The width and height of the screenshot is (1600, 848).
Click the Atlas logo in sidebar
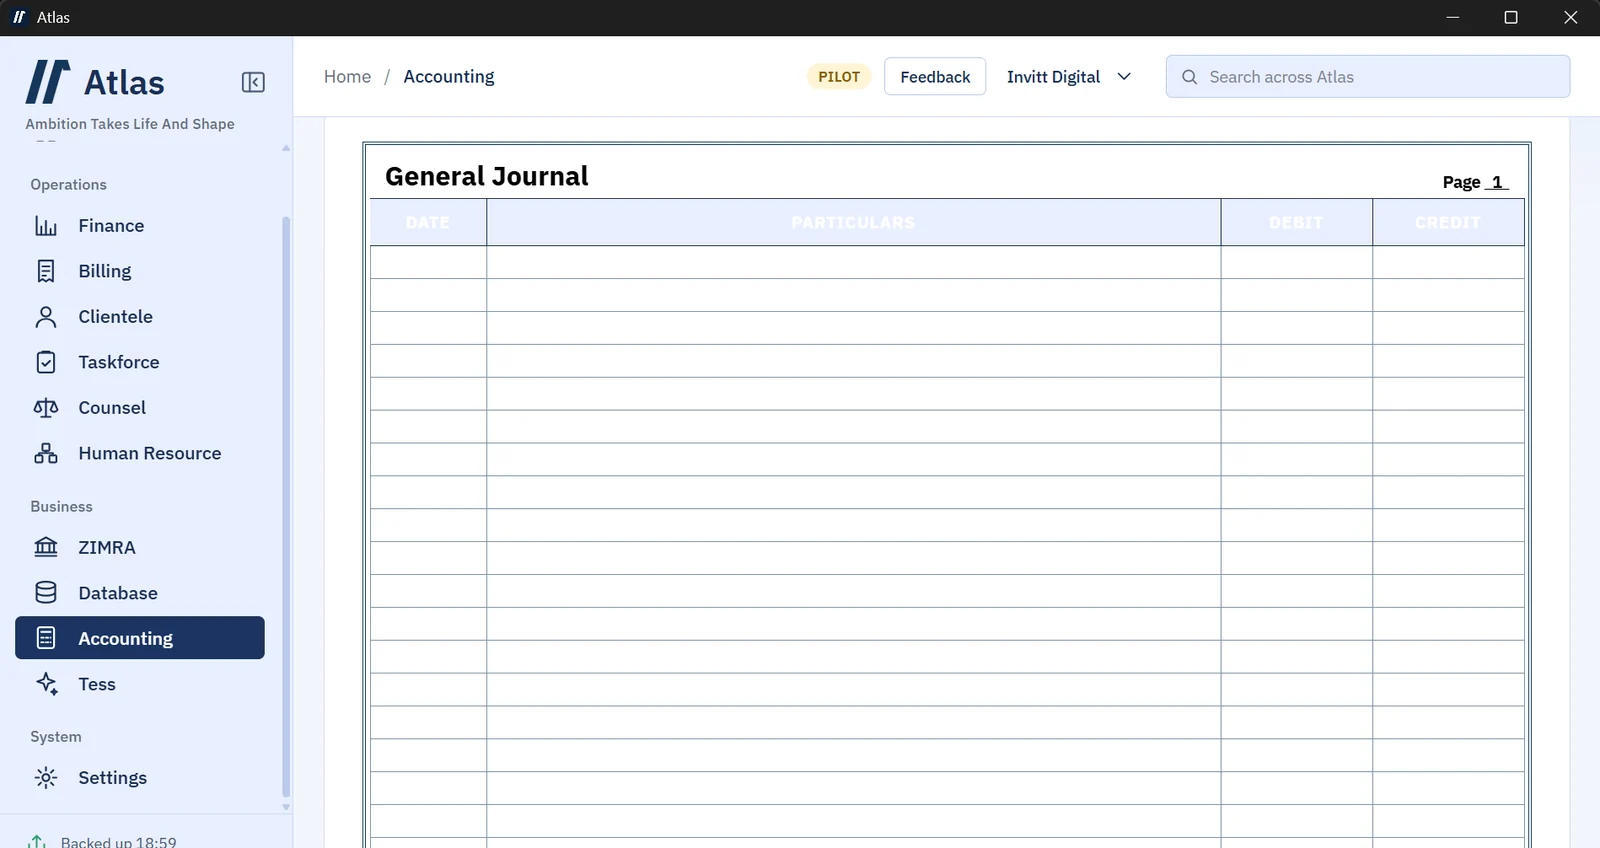tap(48, 82)
